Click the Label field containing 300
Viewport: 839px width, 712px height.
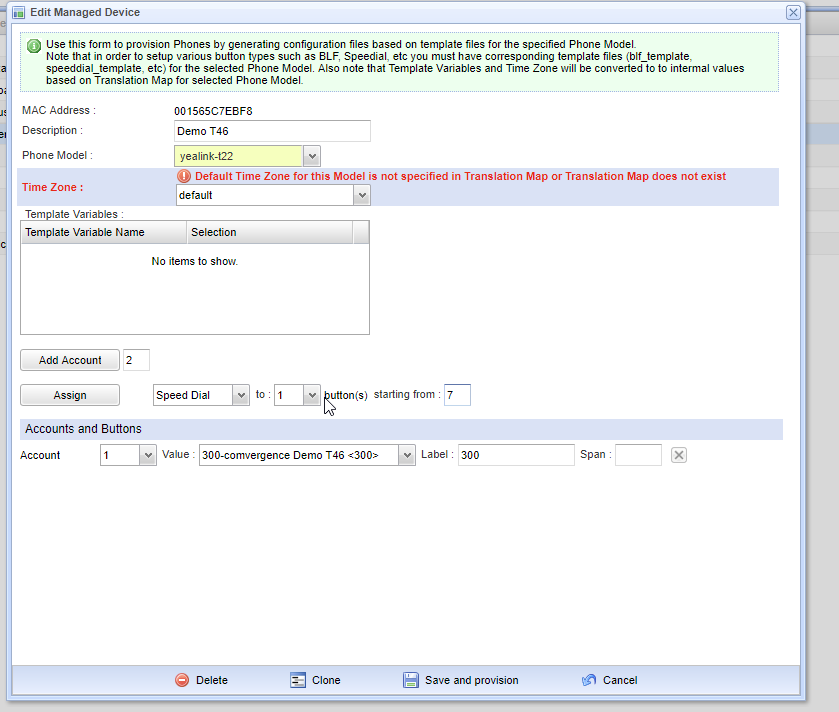point(515,455)
